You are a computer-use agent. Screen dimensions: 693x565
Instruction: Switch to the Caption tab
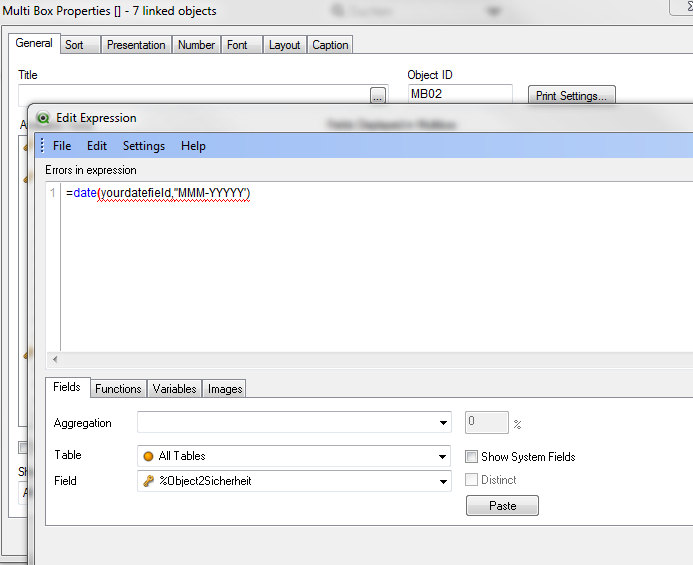(x=330, y=45)
